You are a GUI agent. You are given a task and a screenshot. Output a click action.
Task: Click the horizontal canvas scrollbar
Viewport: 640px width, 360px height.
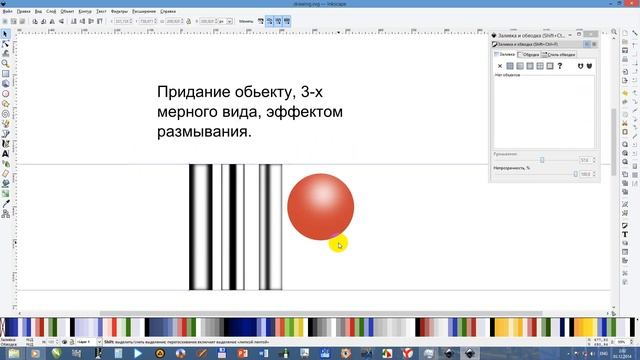320,313
